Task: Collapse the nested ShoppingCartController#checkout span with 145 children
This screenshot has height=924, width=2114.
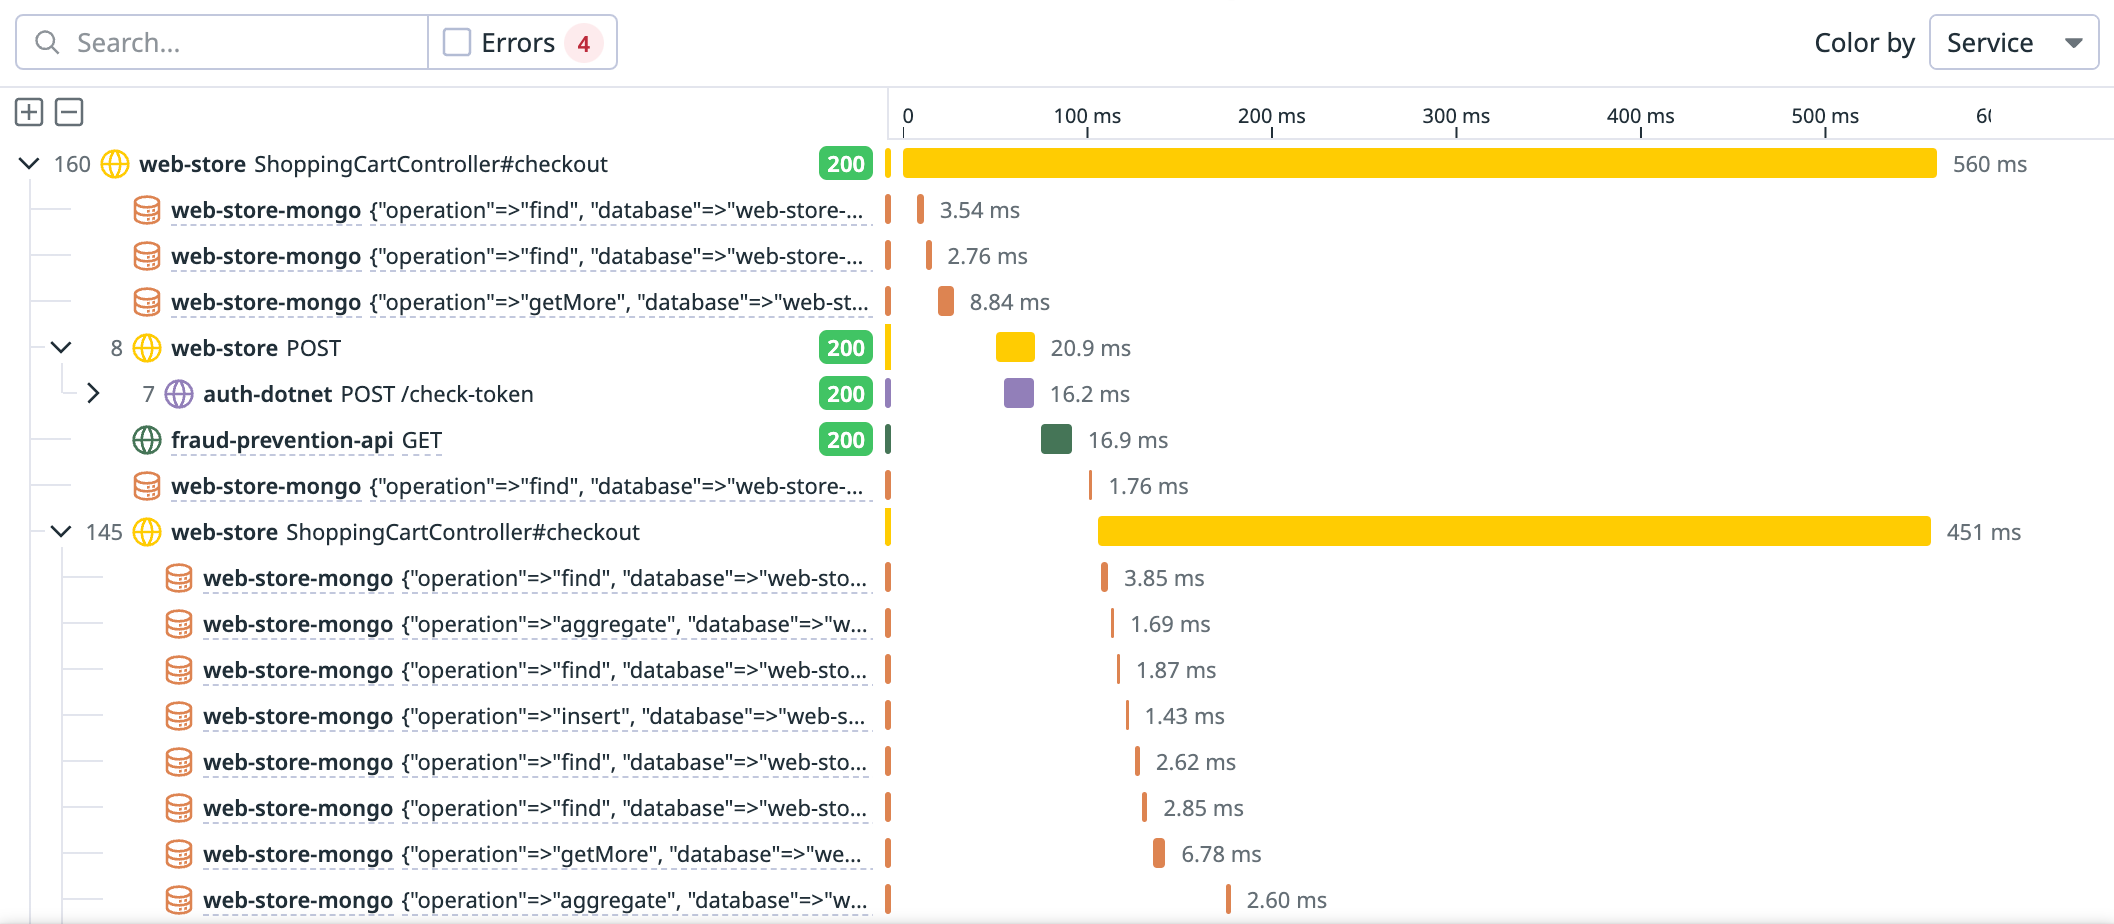Action: [61, 532]
